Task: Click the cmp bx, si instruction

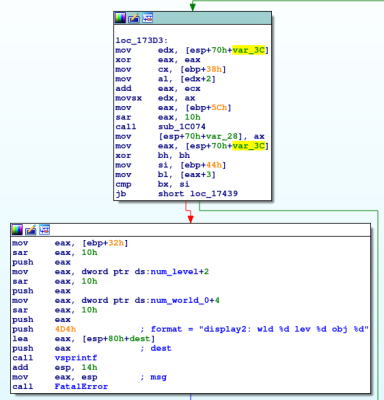Action: point(153,184)
